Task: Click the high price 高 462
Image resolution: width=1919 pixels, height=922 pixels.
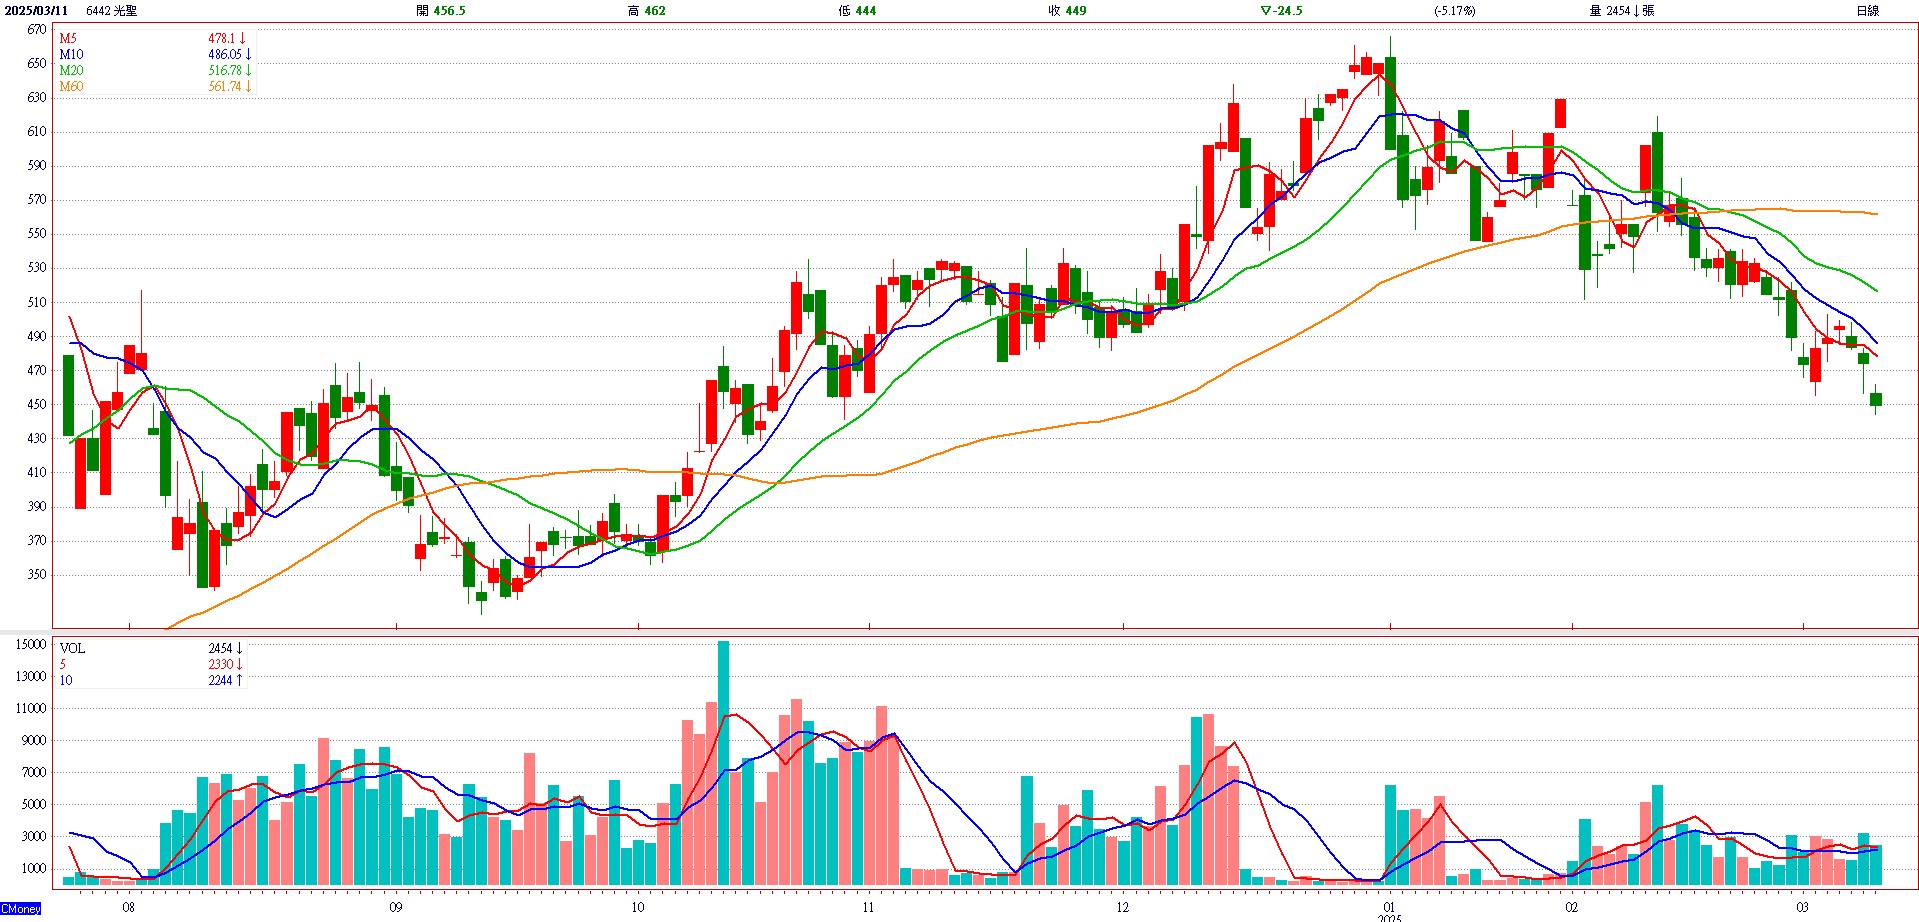Action: tap(646, 11)
